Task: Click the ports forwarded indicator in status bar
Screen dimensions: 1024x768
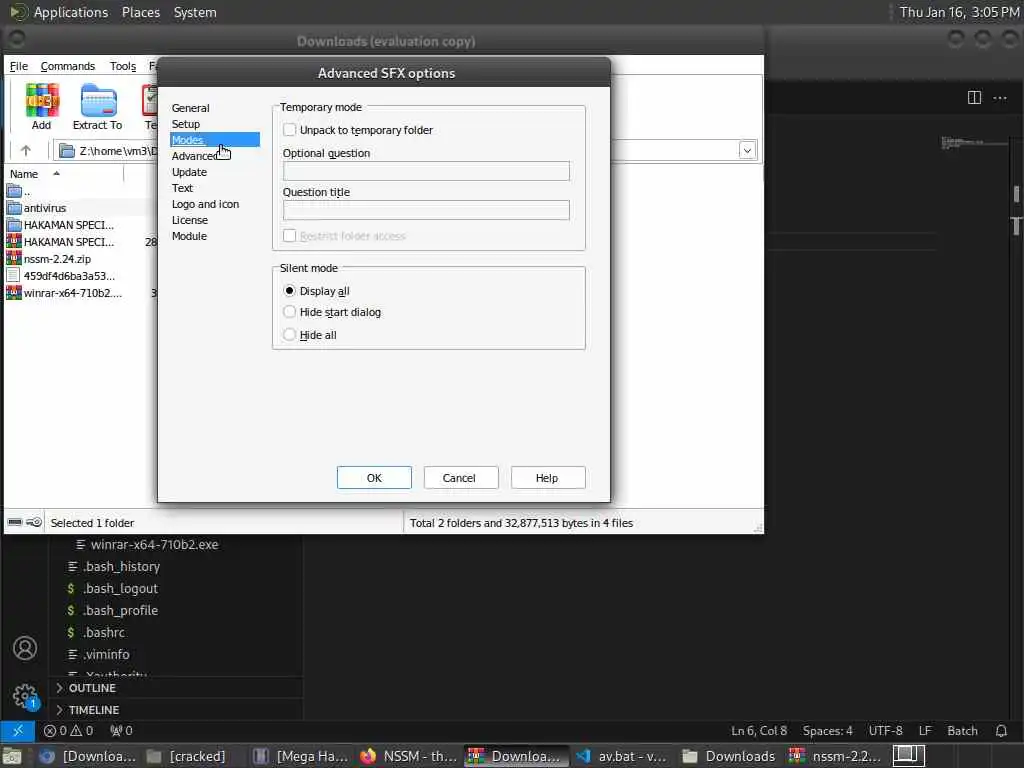Action: (121, 731)
